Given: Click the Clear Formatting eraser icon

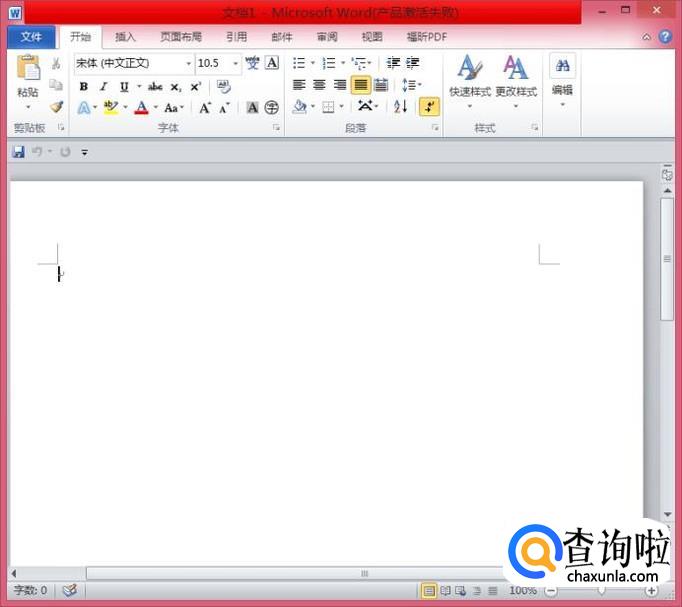Looking at the screenshot, I should pyautogui.click(x=224, y=87).
